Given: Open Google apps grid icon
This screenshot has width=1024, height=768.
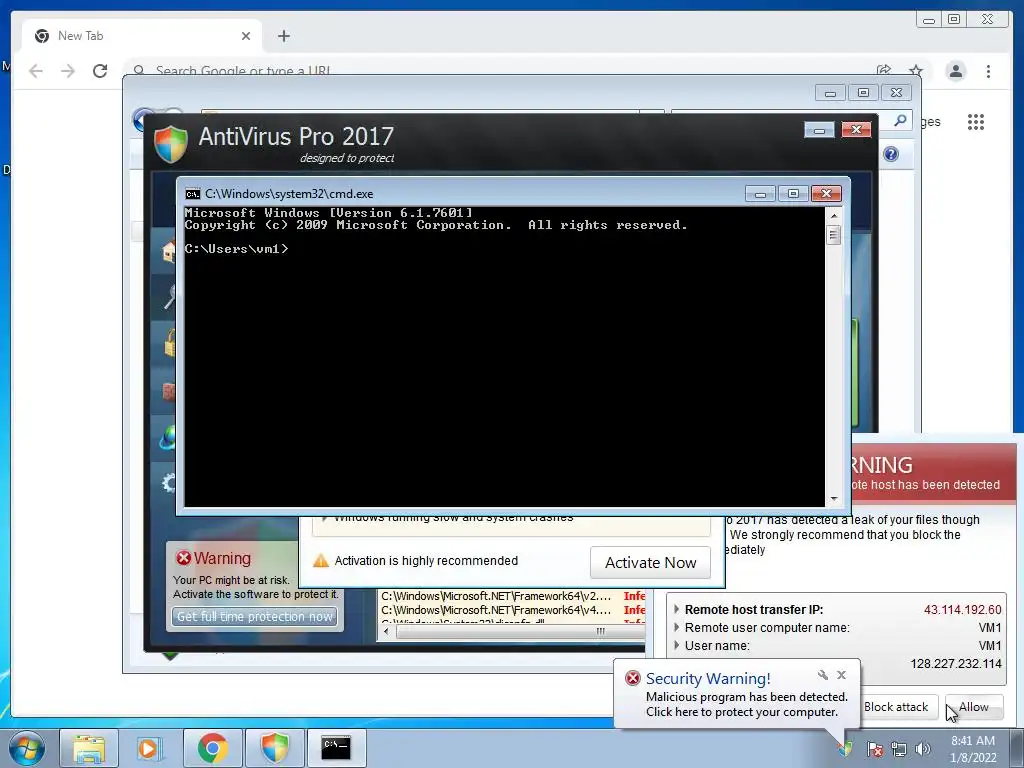Looking at the screenshot, I should point(976,121).
